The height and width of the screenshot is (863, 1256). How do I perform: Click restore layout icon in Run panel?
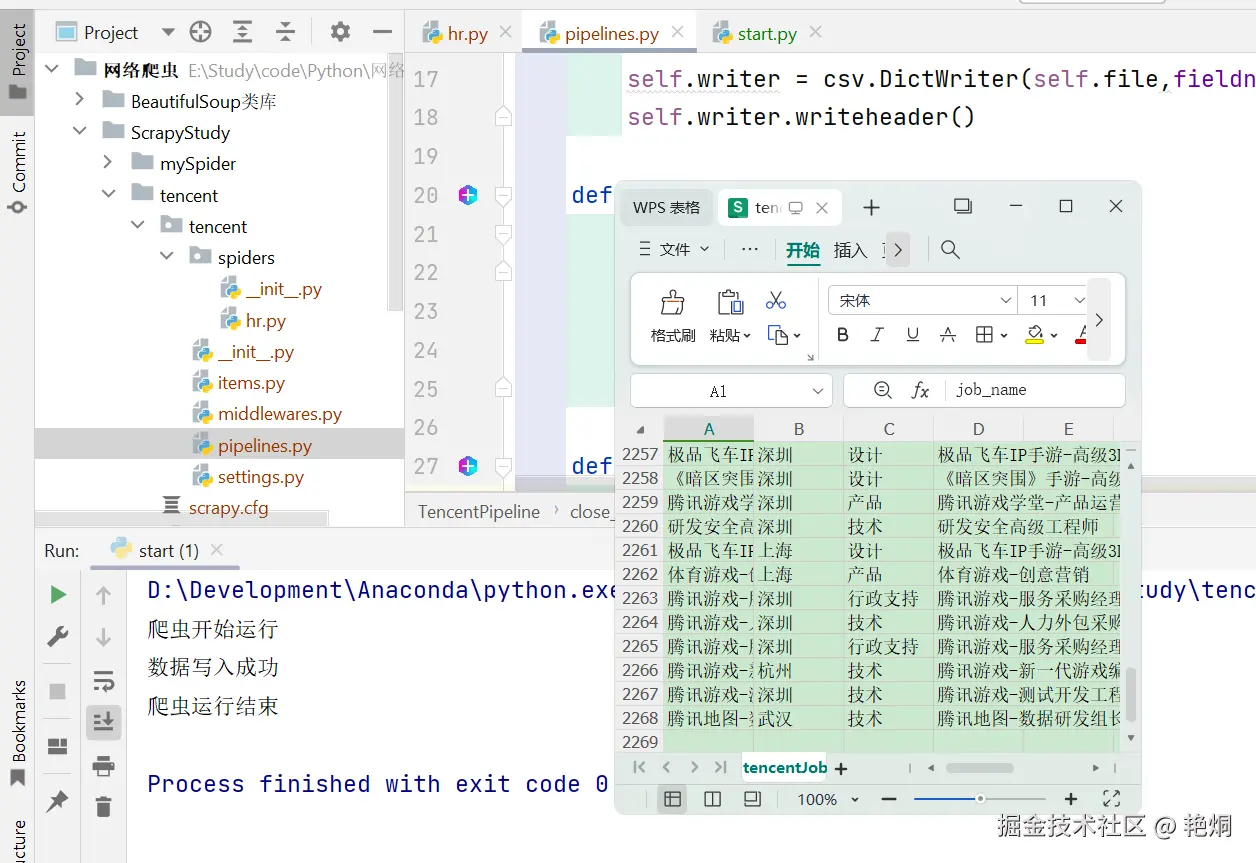pyautogui.click(x=58, y=746)
